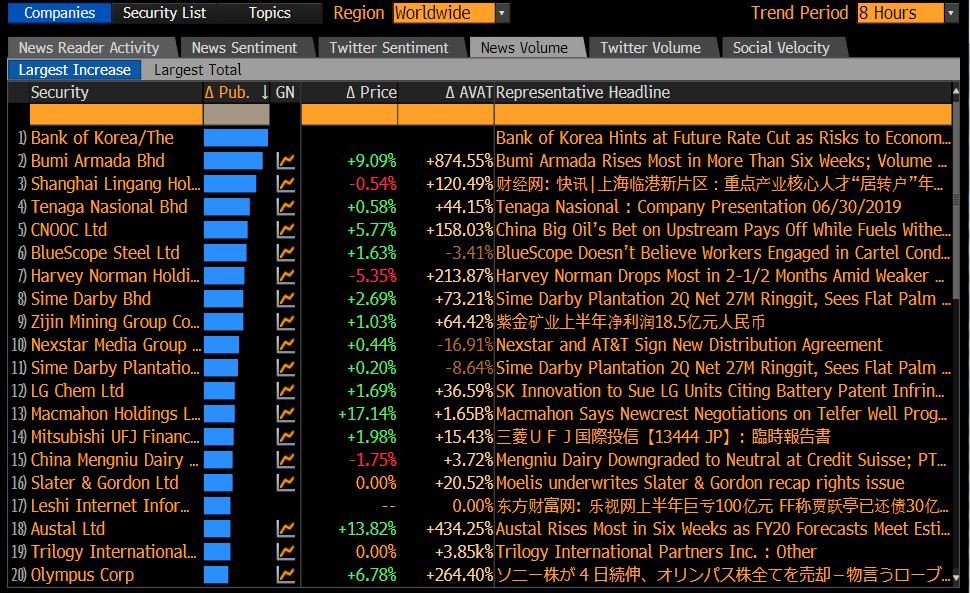Click scrollbar down arrow of the table
This screenshot has width=970, height=593.
[x=956, y=578]
